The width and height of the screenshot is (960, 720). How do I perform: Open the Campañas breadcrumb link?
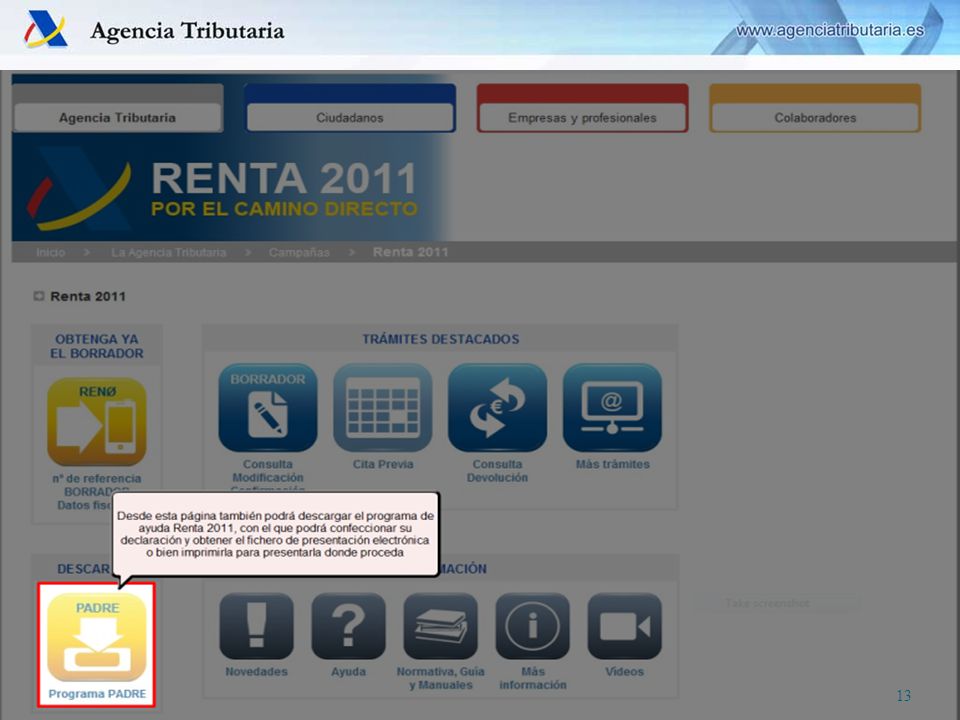point(299,252)
